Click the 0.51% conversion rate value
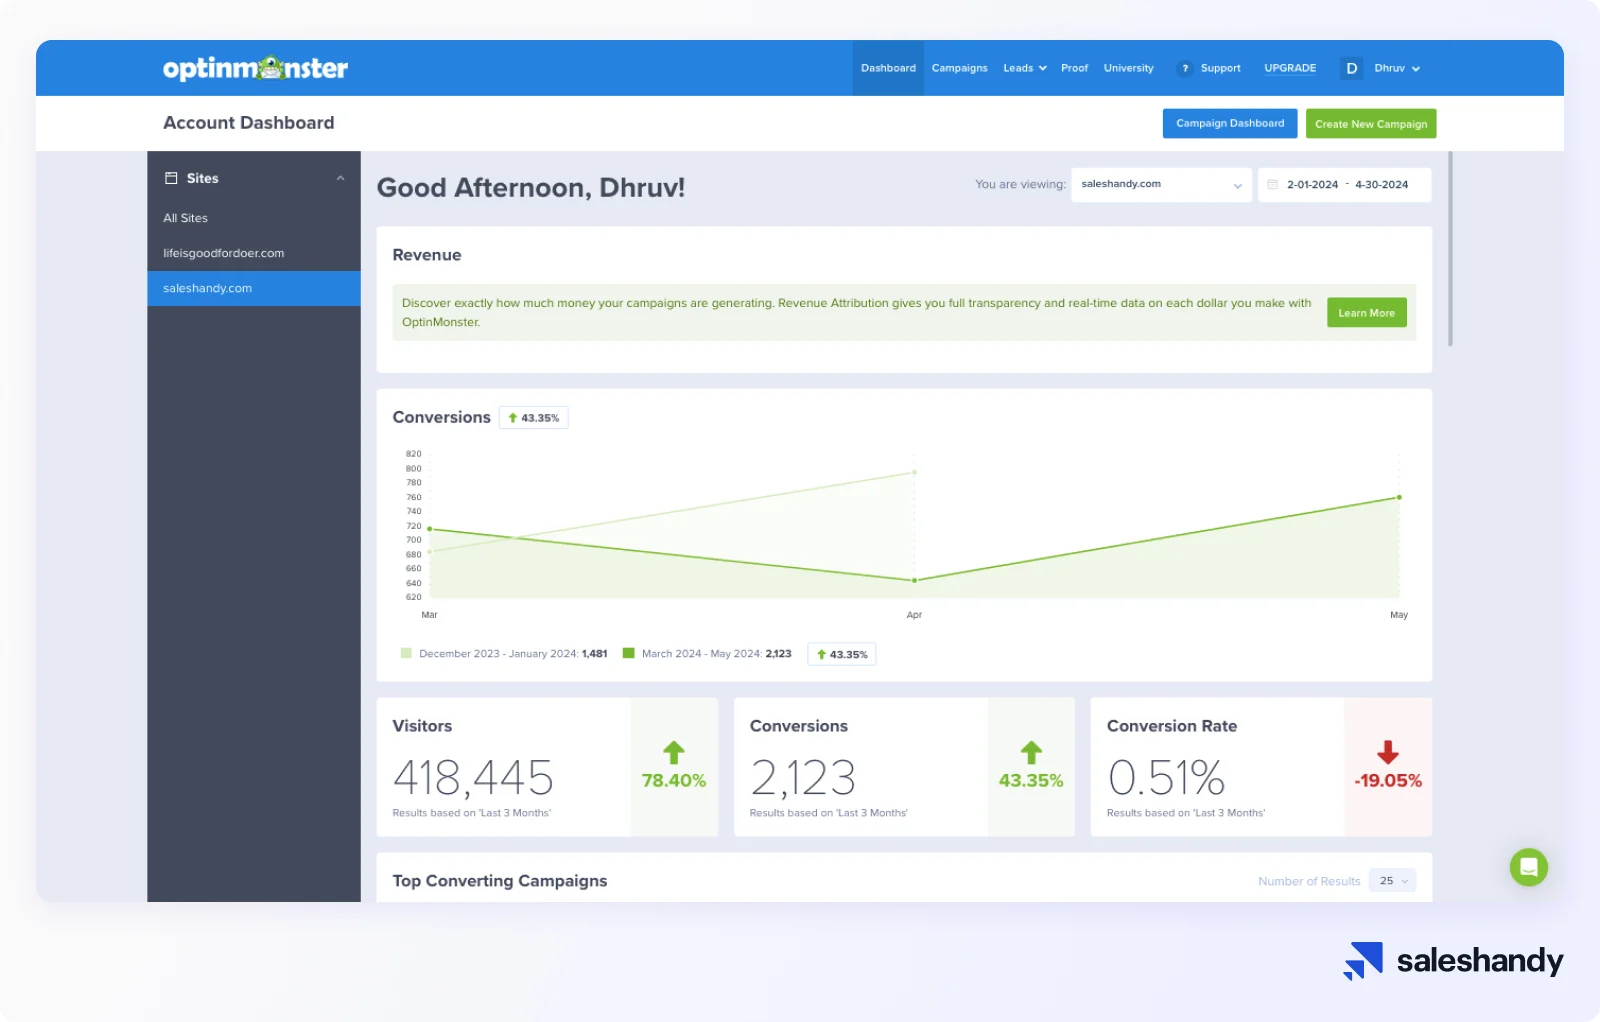 [x=1166, y=777]
